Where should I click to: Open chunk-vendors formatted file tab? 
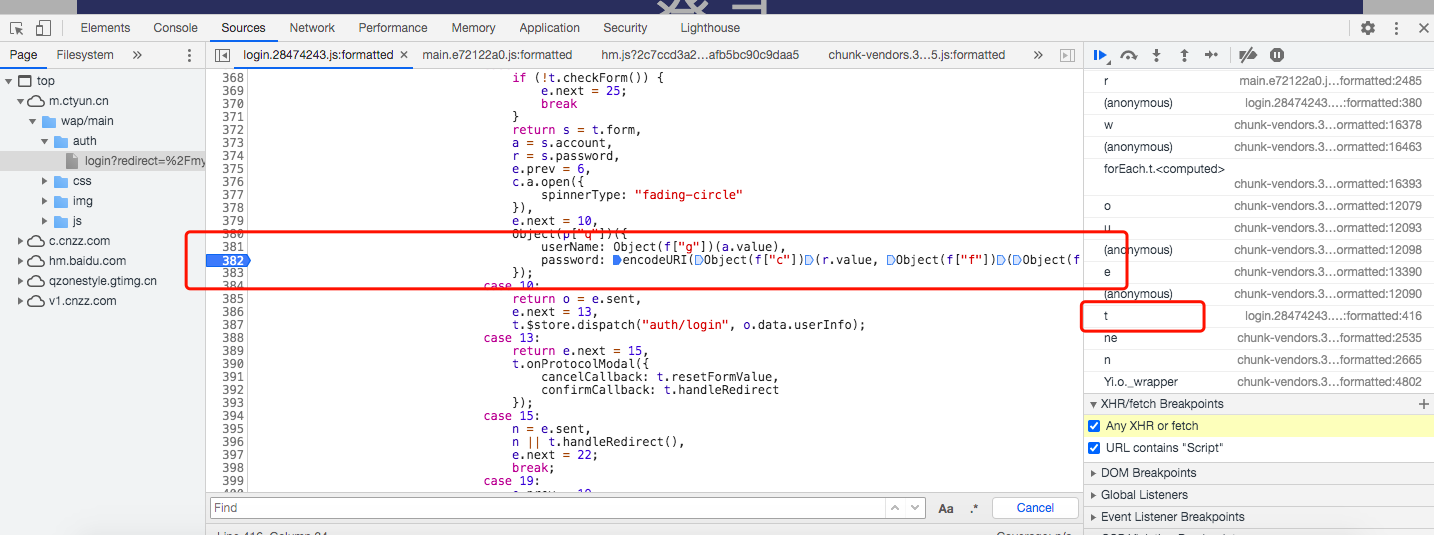(916, 55)
